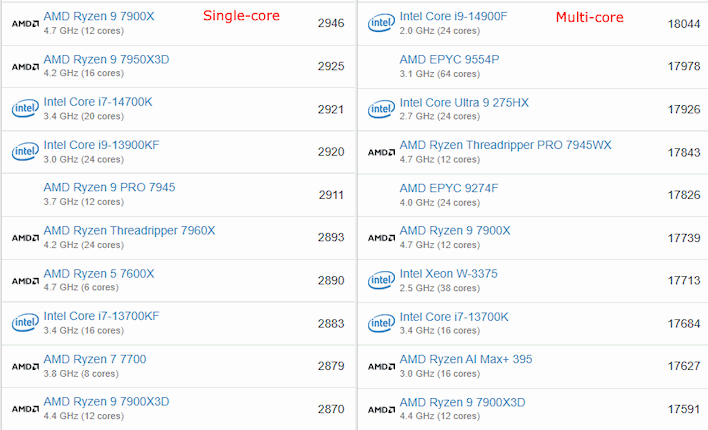Select the single-core score 2920
The image size is (708, 430).
click(331, 152)
